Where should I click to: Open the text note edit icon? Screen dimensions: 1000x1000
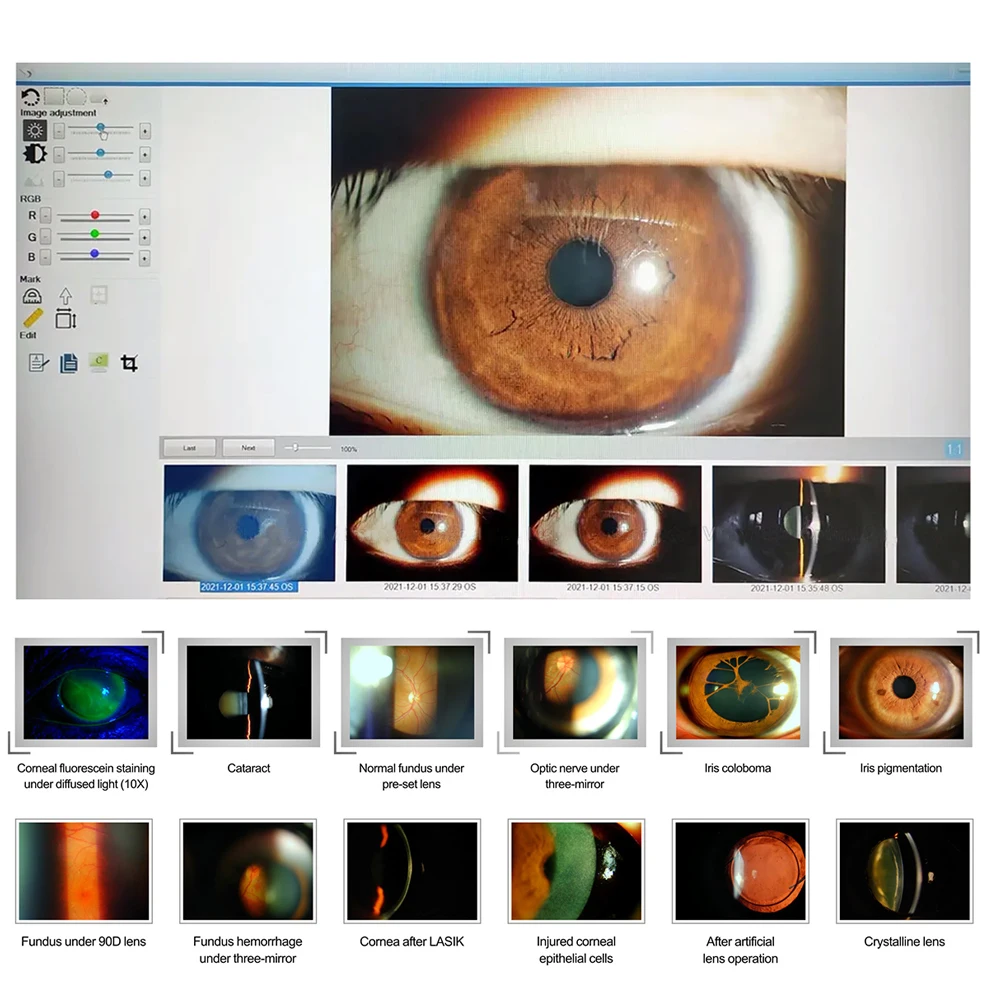click(x=38, y=363)
